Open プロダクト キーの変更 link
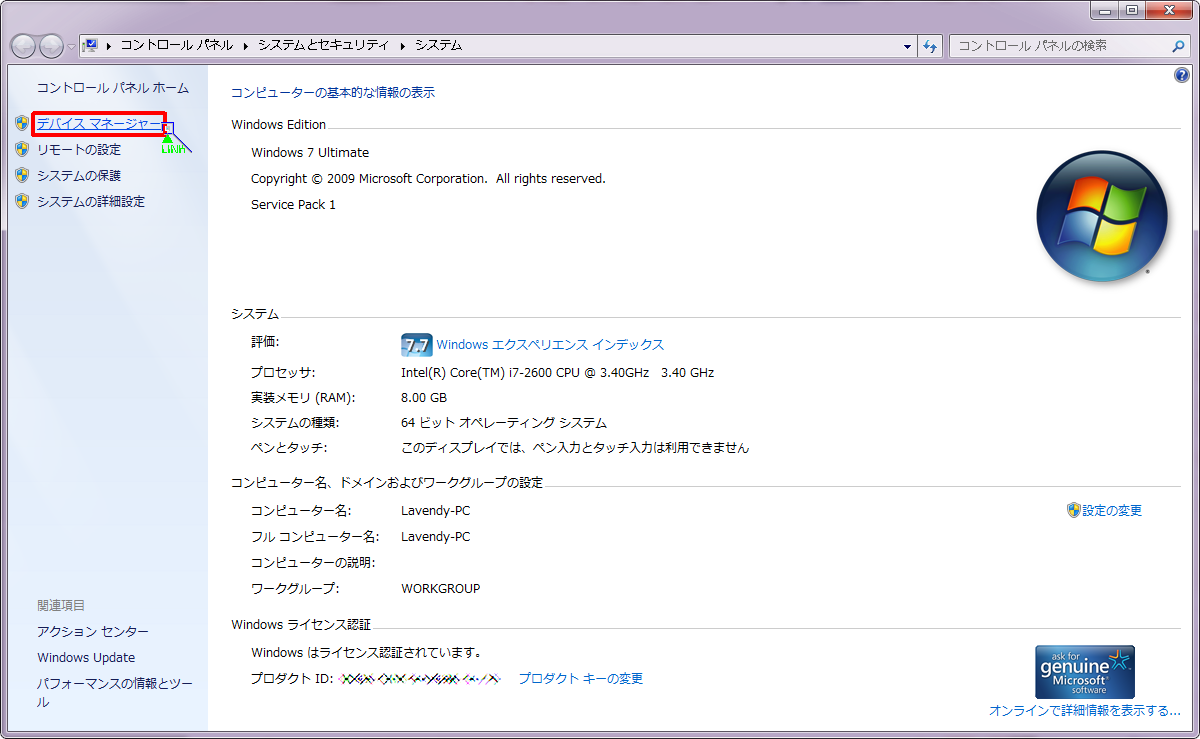Screen dimensions: 1200x739 [580, 678]
